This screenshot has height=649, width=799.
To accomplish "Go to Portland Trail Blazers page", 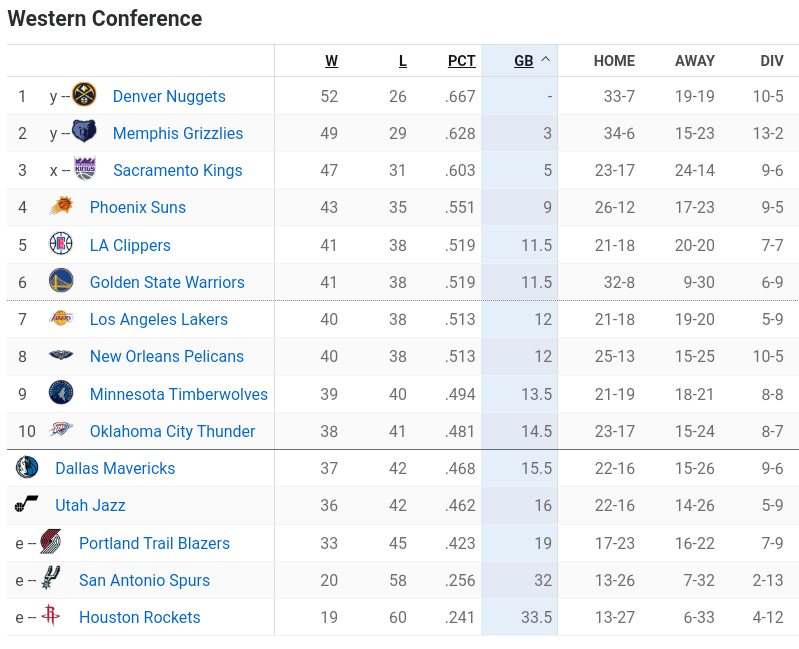I will pos(154,543).
